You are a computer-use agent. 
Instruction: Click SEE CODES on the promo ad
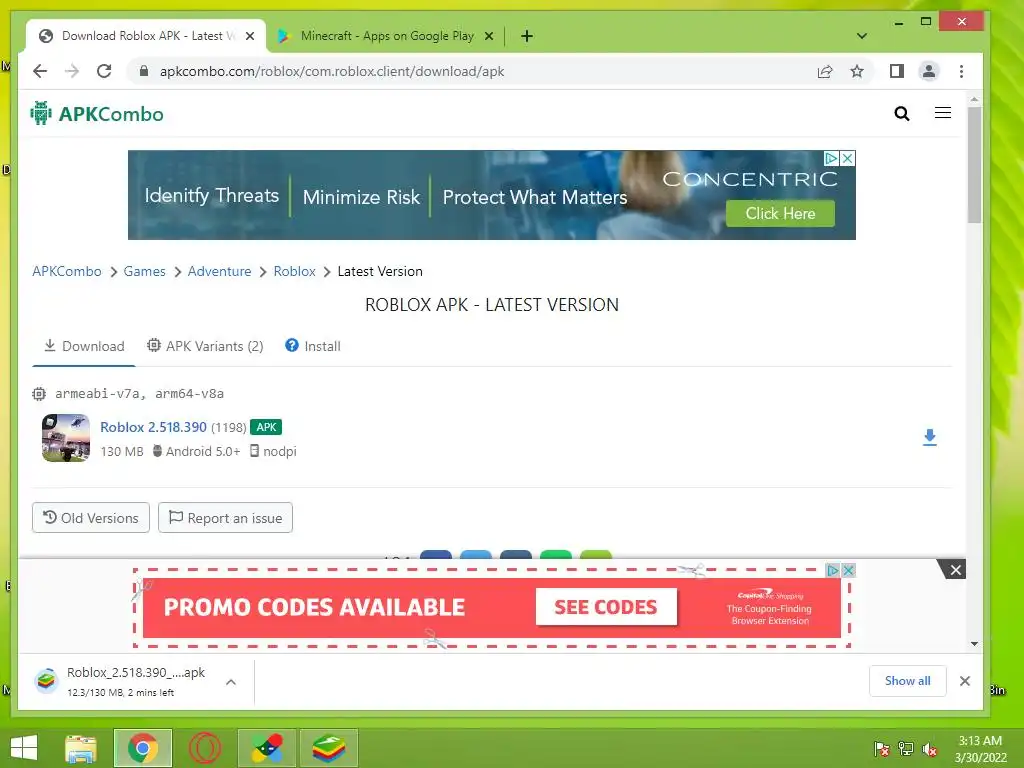coord(606,607)
